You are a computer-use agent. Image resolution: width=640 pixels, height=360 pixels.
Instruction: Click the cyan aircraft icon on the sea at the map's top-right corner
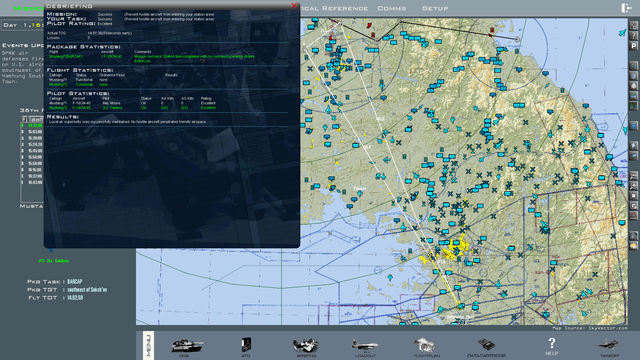(622, 33)
